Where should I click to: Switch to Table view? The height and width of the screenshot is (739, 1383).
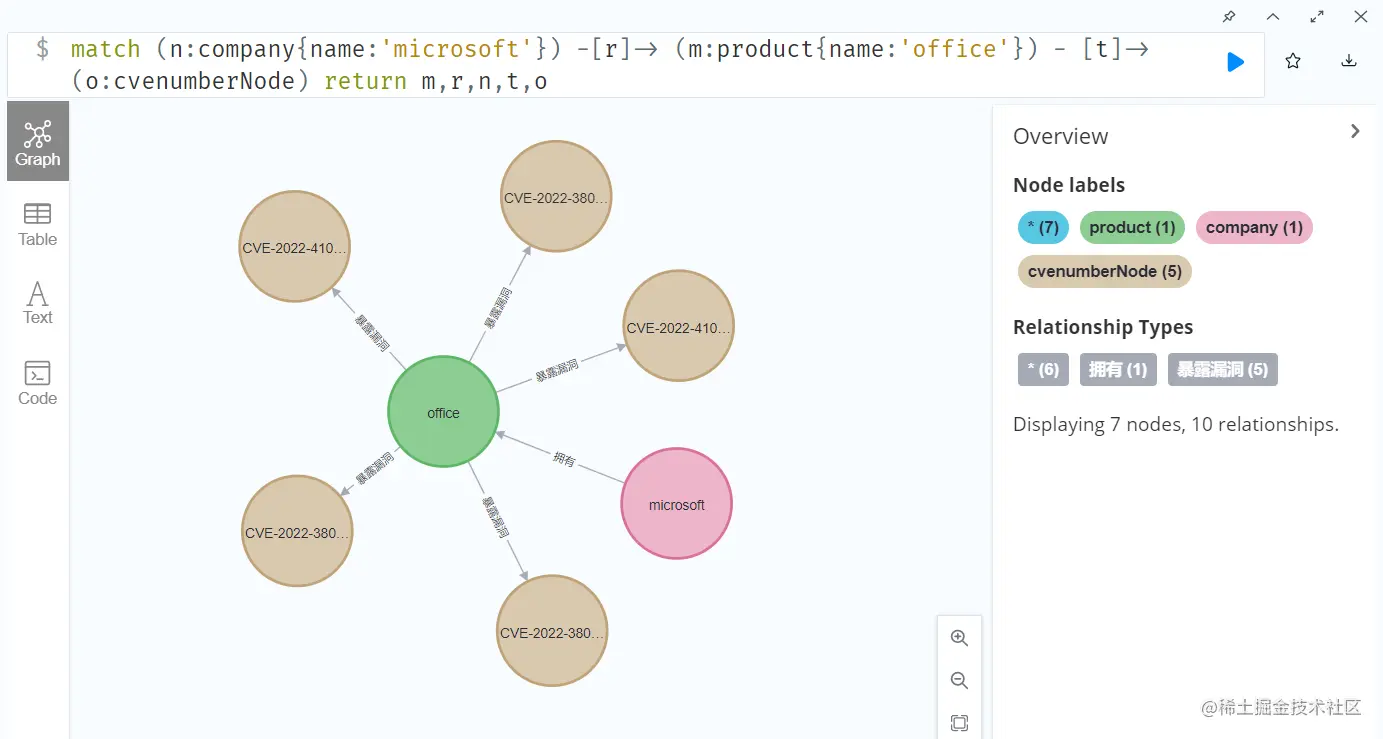(x=38, y=224)
